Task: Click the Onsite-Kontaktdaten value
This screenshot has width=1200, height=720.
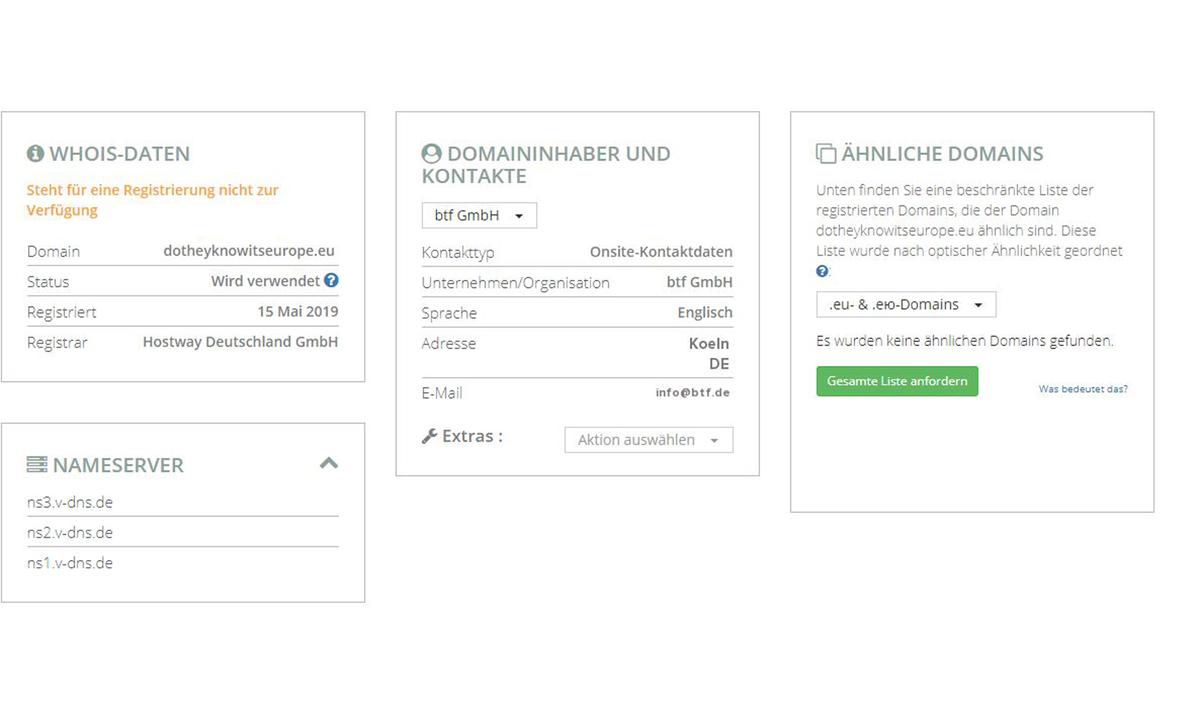Action: coord(661,252)
